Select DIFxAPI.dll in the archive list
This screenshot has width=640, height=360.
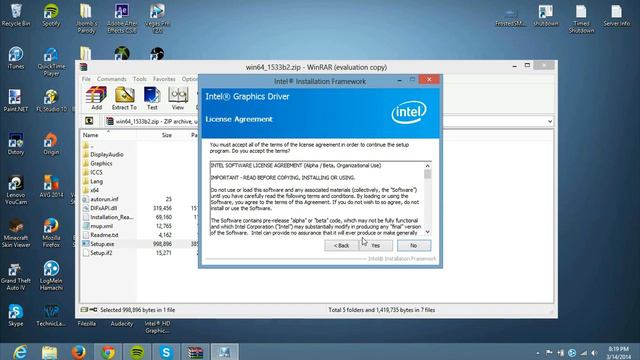pyautogui.click(x=103, y=208)
